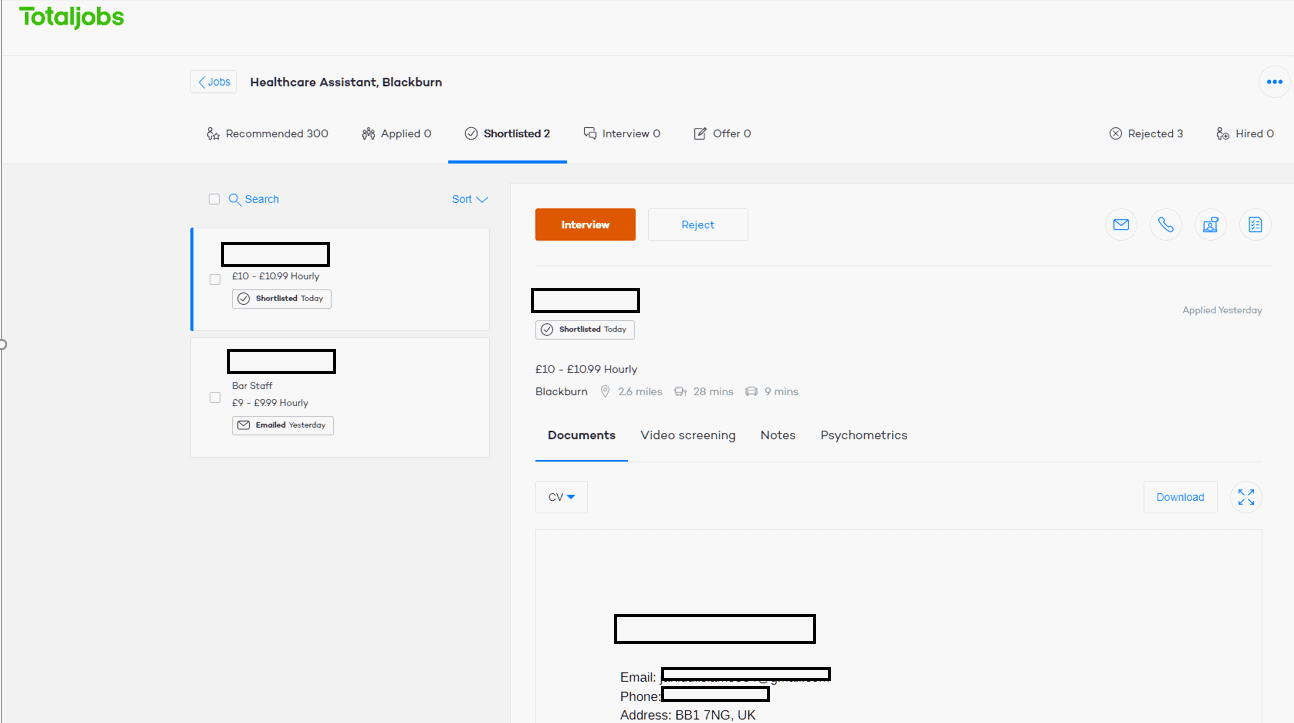Open the Sort dropdown
1294x723 pixels.
[x=469, y=199]
